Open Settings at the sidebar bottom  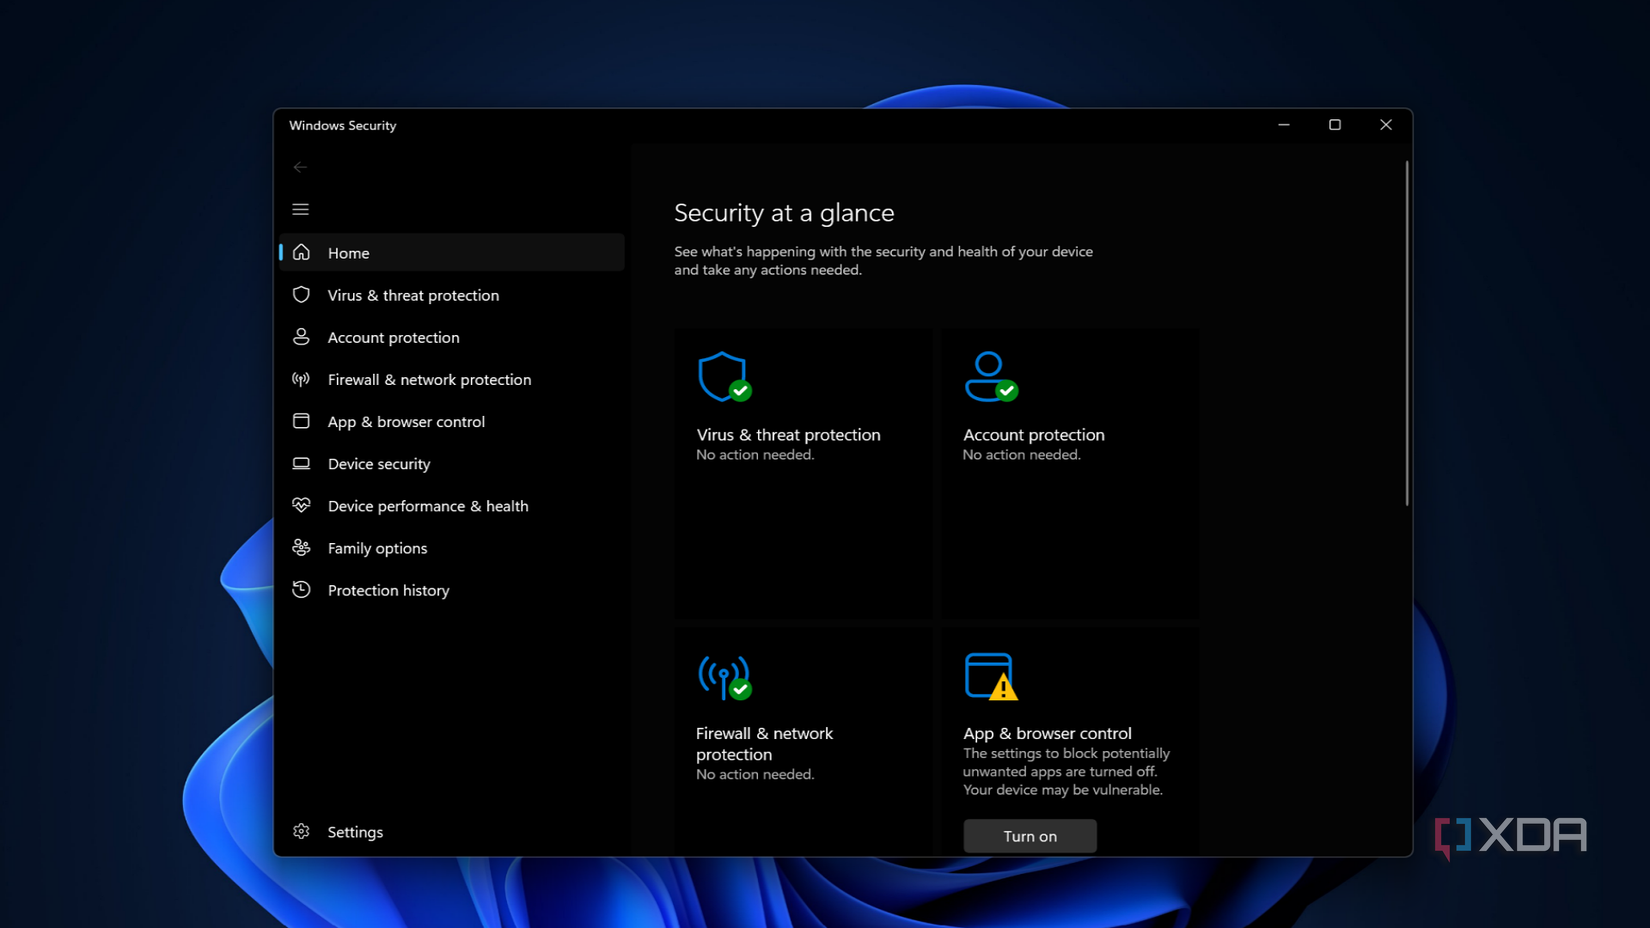[452, 831]
